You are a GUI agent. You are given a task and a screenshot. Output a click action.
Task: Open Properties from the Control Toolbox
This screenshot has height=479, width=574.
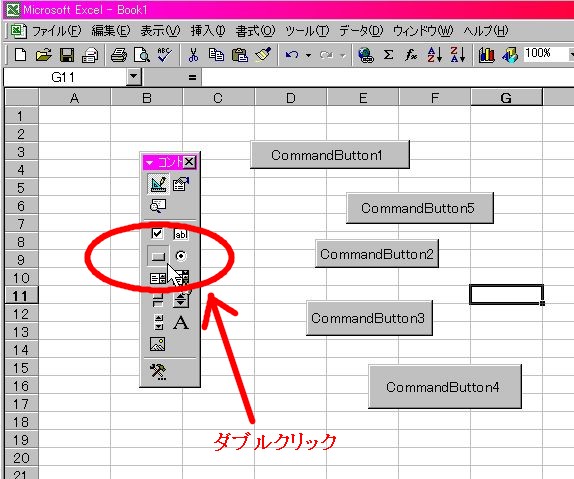(181, 184)
